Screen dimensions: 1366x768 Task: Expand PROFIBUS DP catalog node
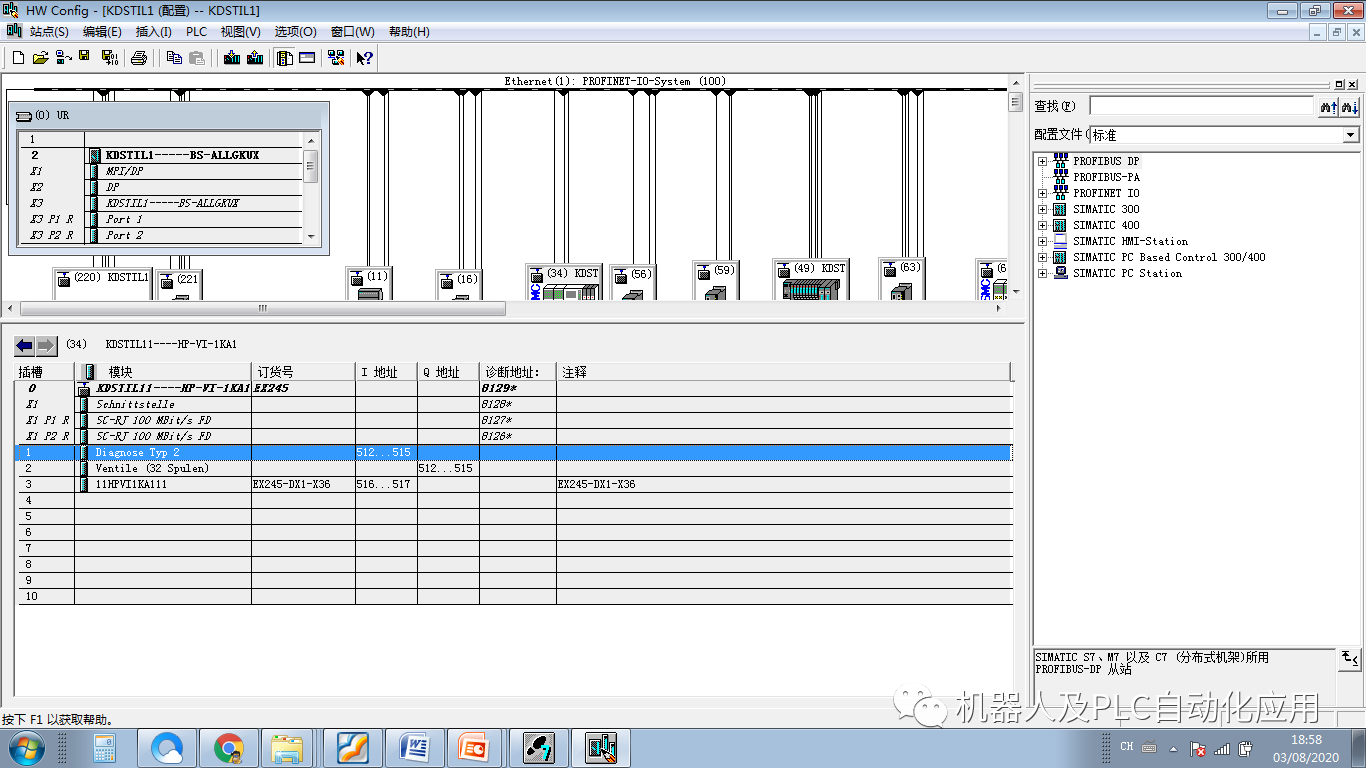(1043, 161)
